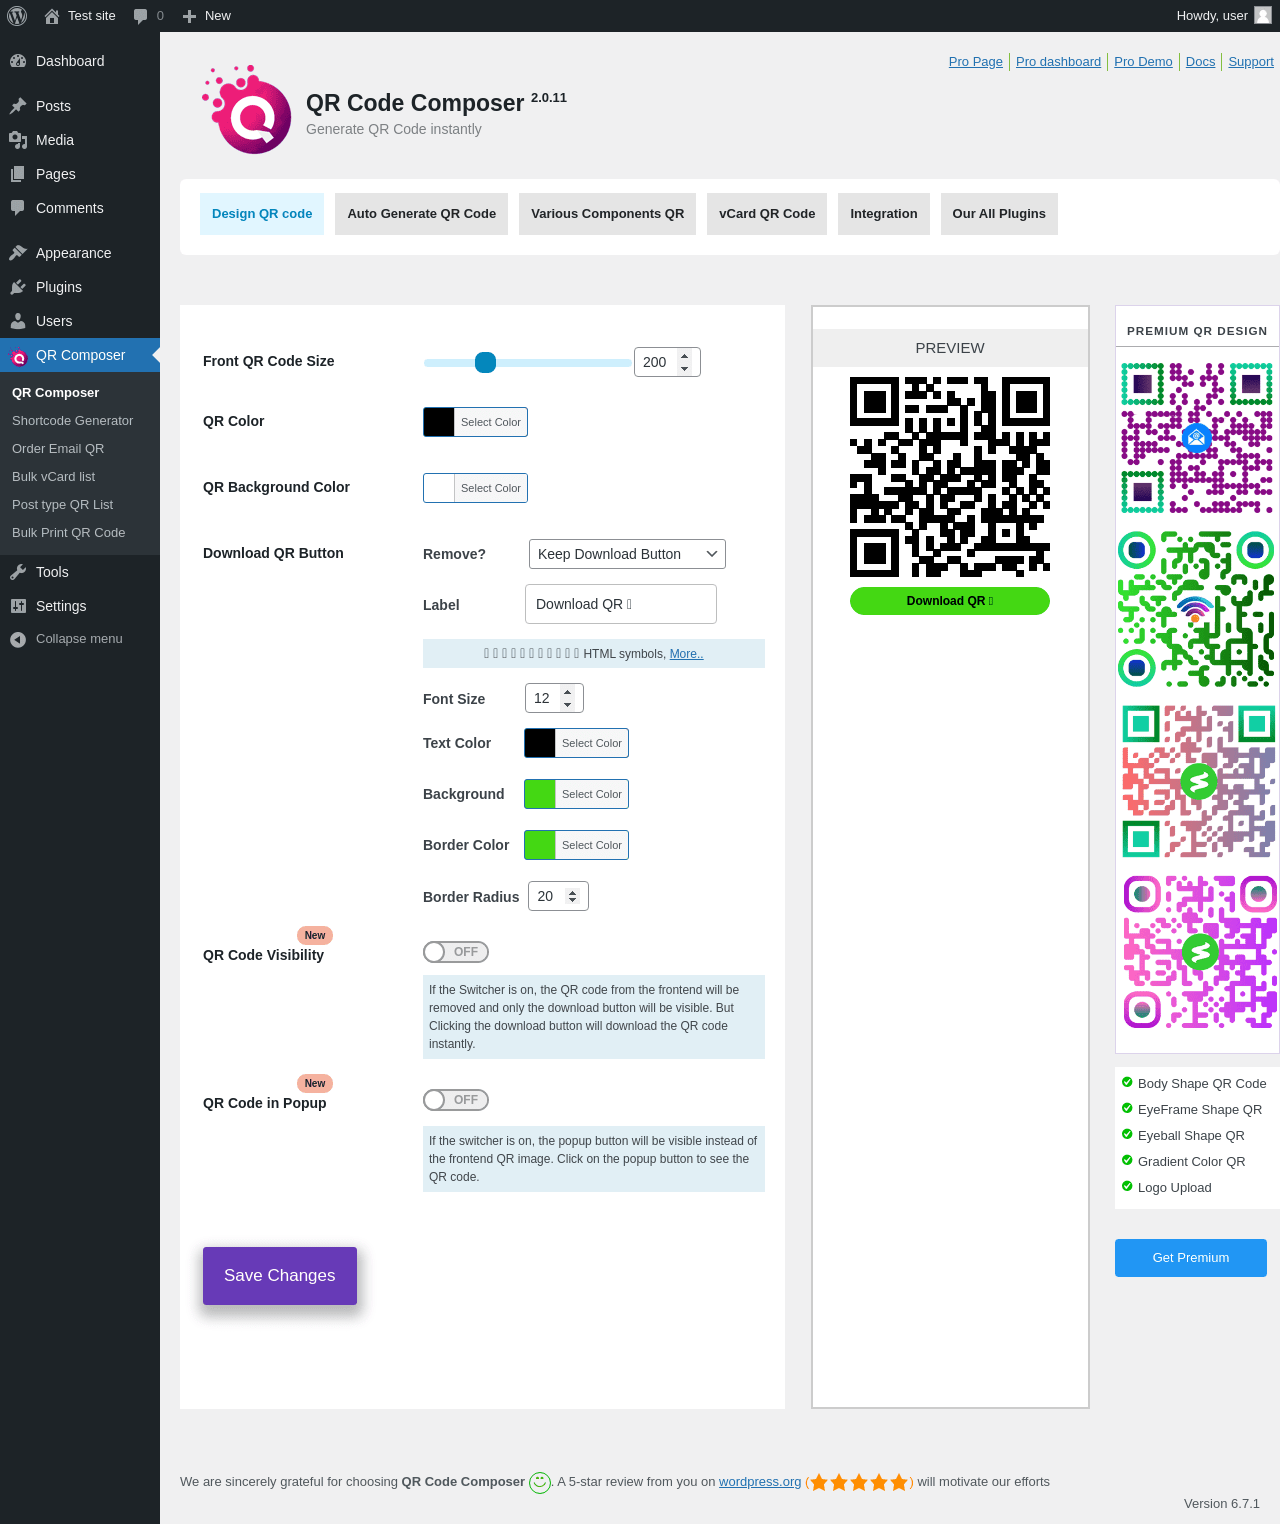Viewport: 1280px width, 1524px height.
Task: Click the Settings icon in sidebar
Action: coord(18,606)
